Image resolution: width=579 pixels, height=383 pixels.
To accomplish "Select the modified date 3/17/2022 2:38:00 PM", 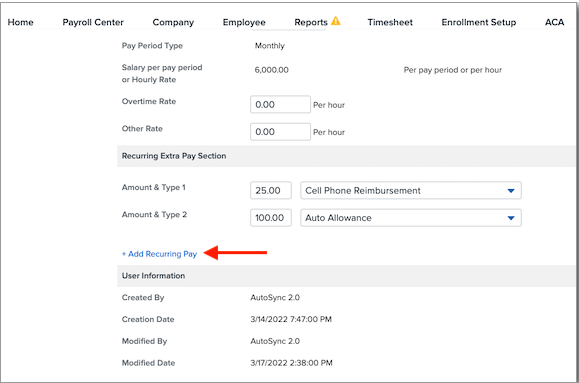I will click(291, 363).
